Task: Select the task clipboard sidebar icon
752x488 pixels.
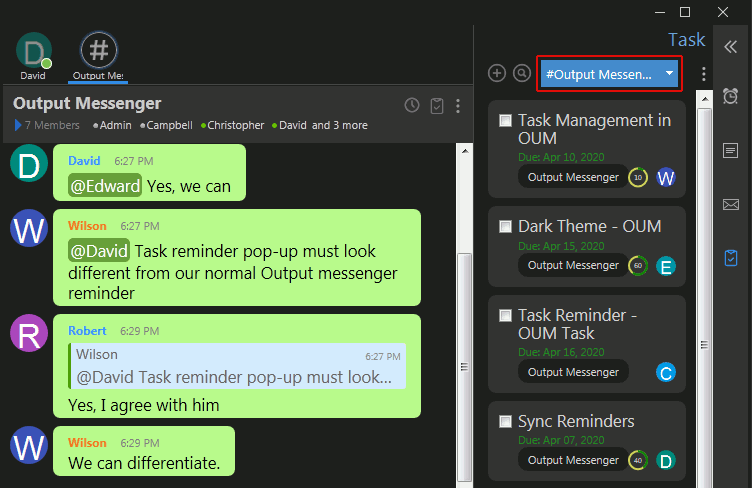Action: [730, 258]
